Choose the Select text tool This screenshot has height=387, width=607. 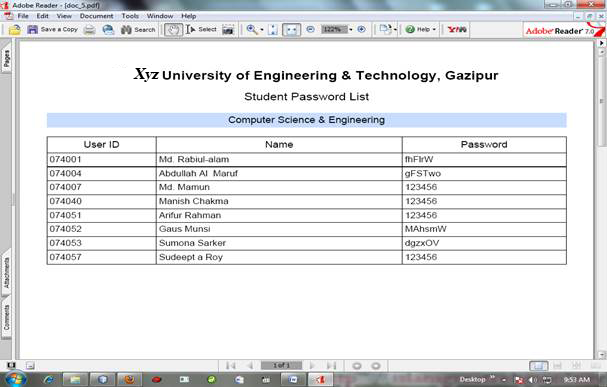(201, 29)
